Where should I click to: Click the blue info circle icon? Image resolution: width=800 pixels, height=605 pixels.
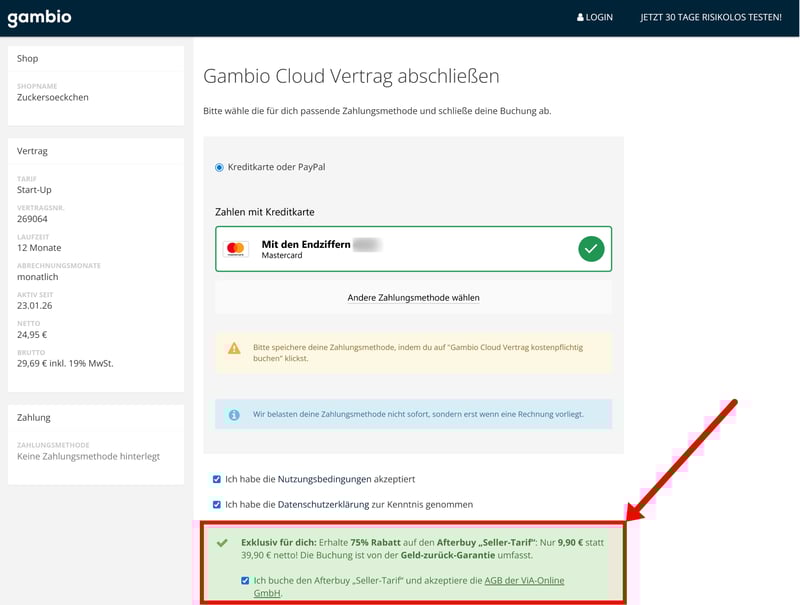[x=234, y=414]
